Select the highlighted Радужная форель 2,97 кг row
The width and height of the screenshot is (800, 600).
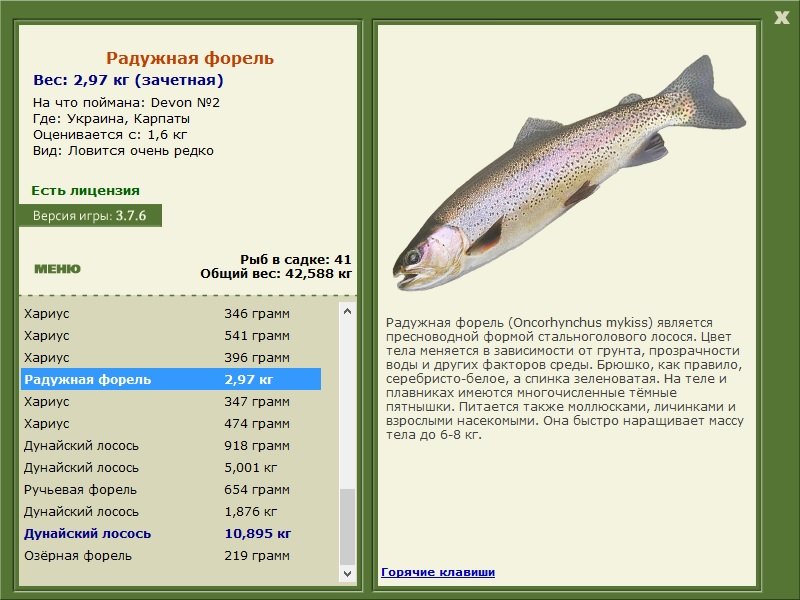[x=171, y=379]
